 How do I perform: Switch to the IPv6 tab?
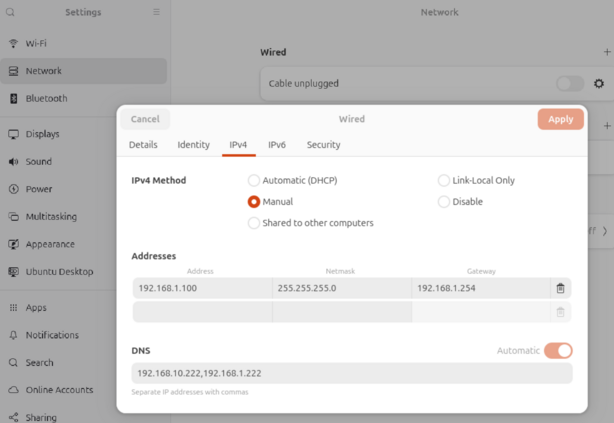277,145
